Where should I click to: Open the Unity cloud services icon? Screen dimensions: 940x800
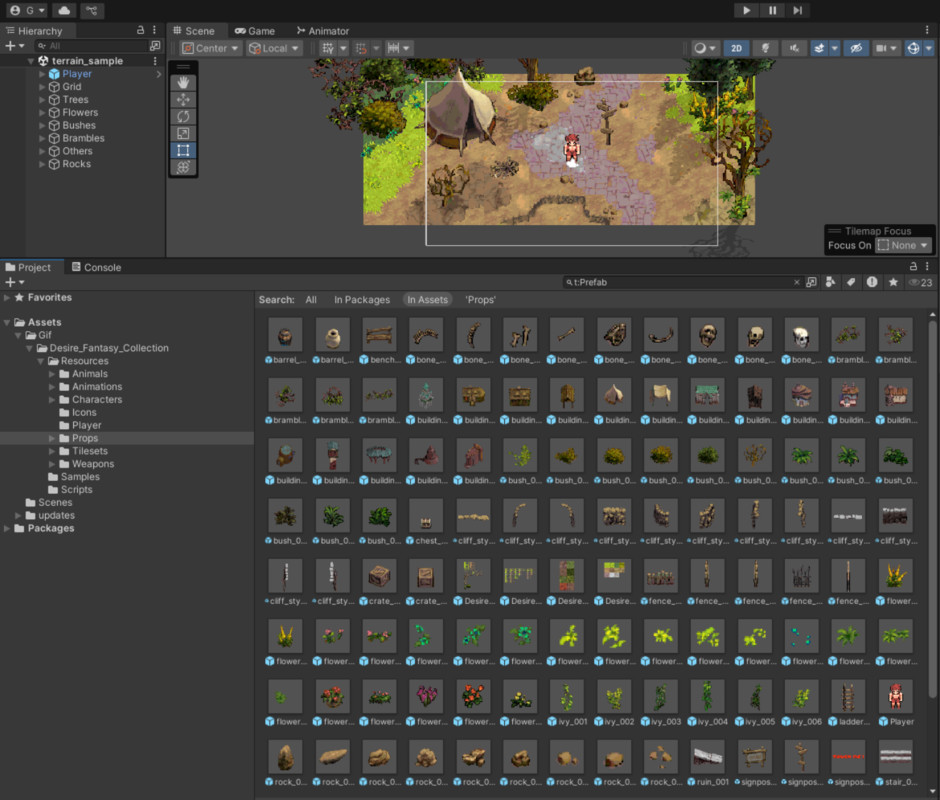click(x=64, y=10)
